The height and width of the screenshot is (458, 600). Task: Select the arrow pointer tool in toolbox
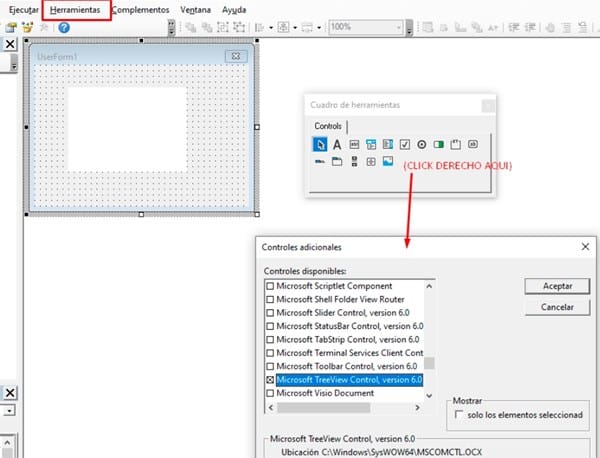click(x=320, y=144)
